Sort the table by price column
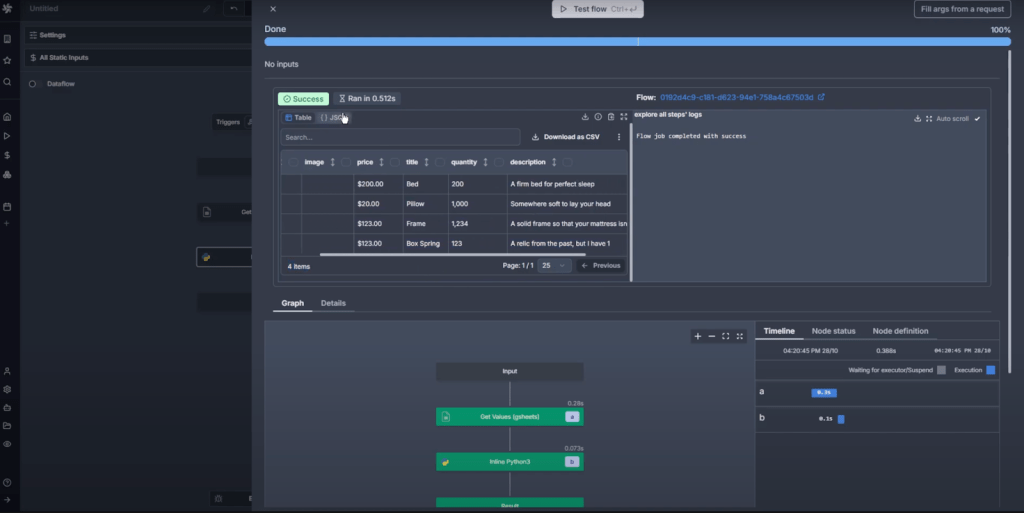 click(381, 162)
